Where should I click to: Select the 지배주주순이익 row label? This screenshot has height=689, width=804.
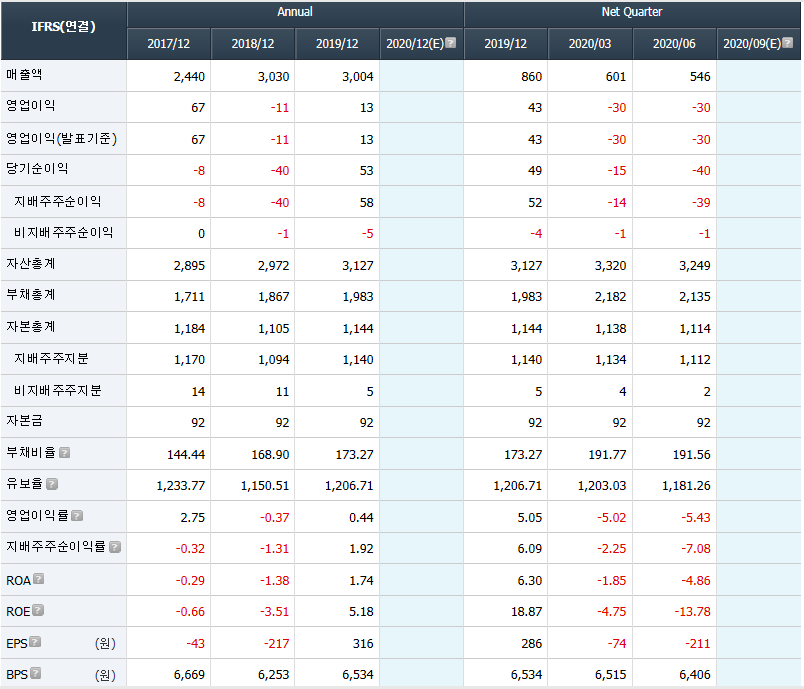click(x=57, y=201)
